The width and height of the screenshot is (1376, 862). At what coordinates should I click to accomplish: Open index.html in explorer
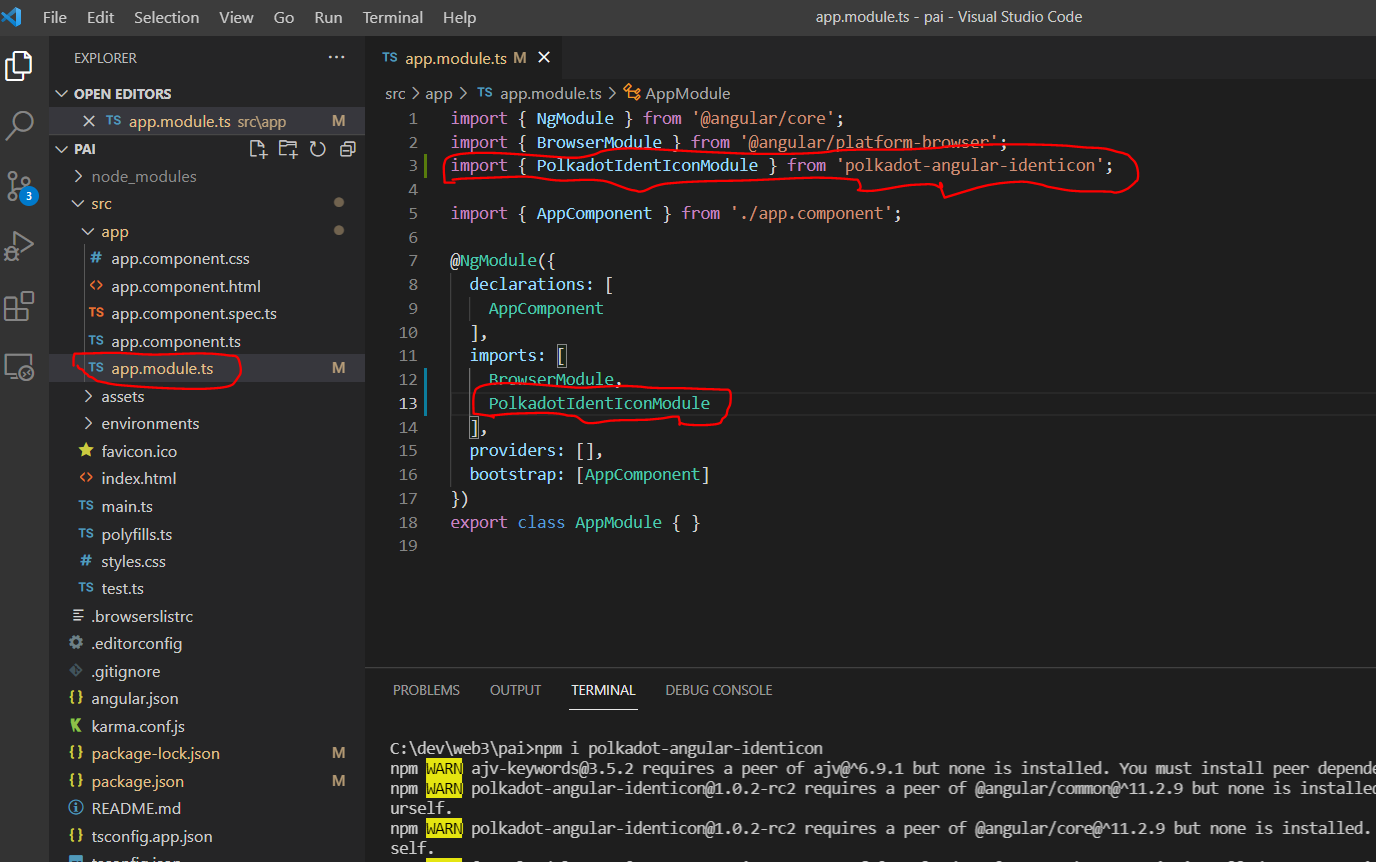138,478
